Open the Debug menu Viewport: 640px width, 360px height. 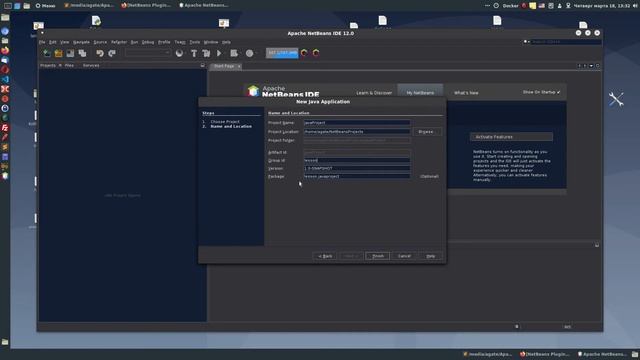click(148, 42)
